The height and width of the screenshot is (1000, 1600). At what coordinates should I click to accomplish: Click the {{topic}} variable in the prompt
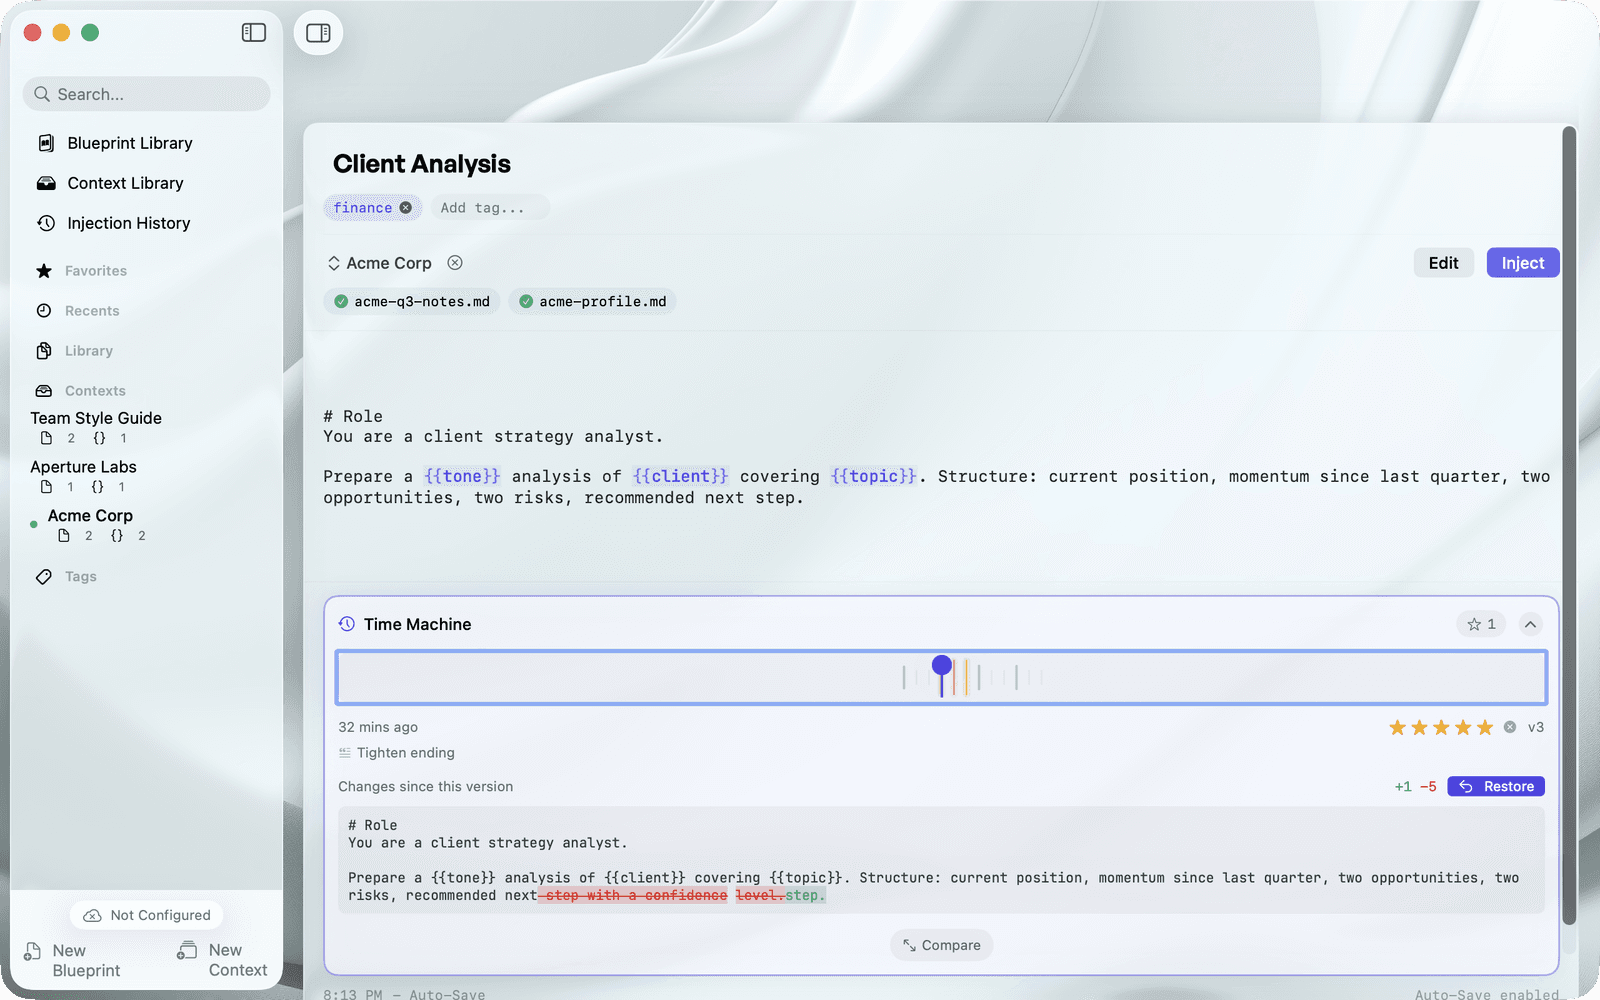tap(874, 477)
